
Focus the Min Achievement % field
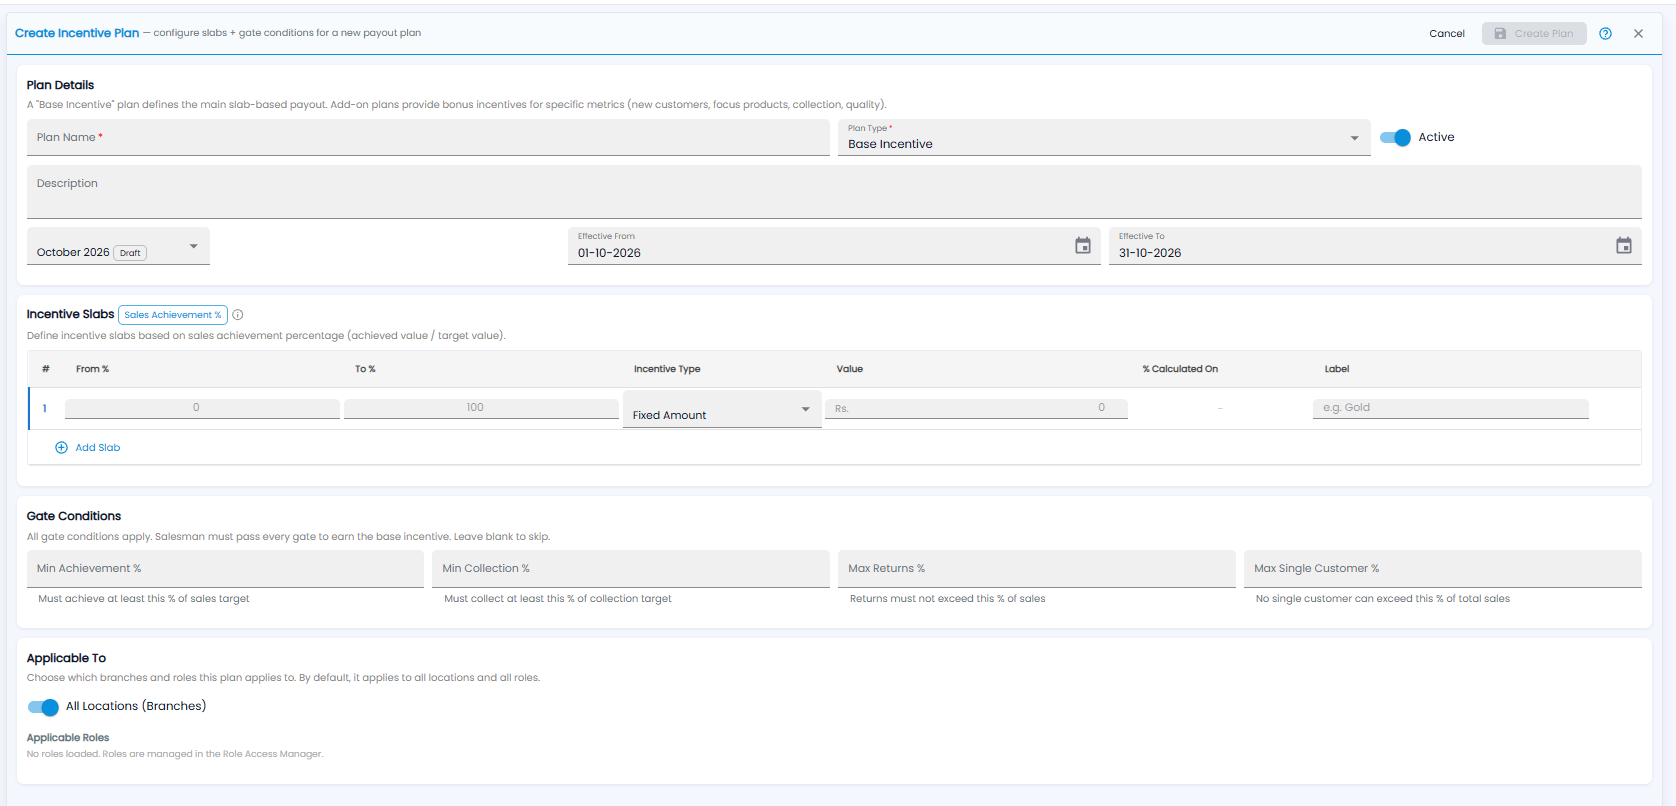coord(225,569)
